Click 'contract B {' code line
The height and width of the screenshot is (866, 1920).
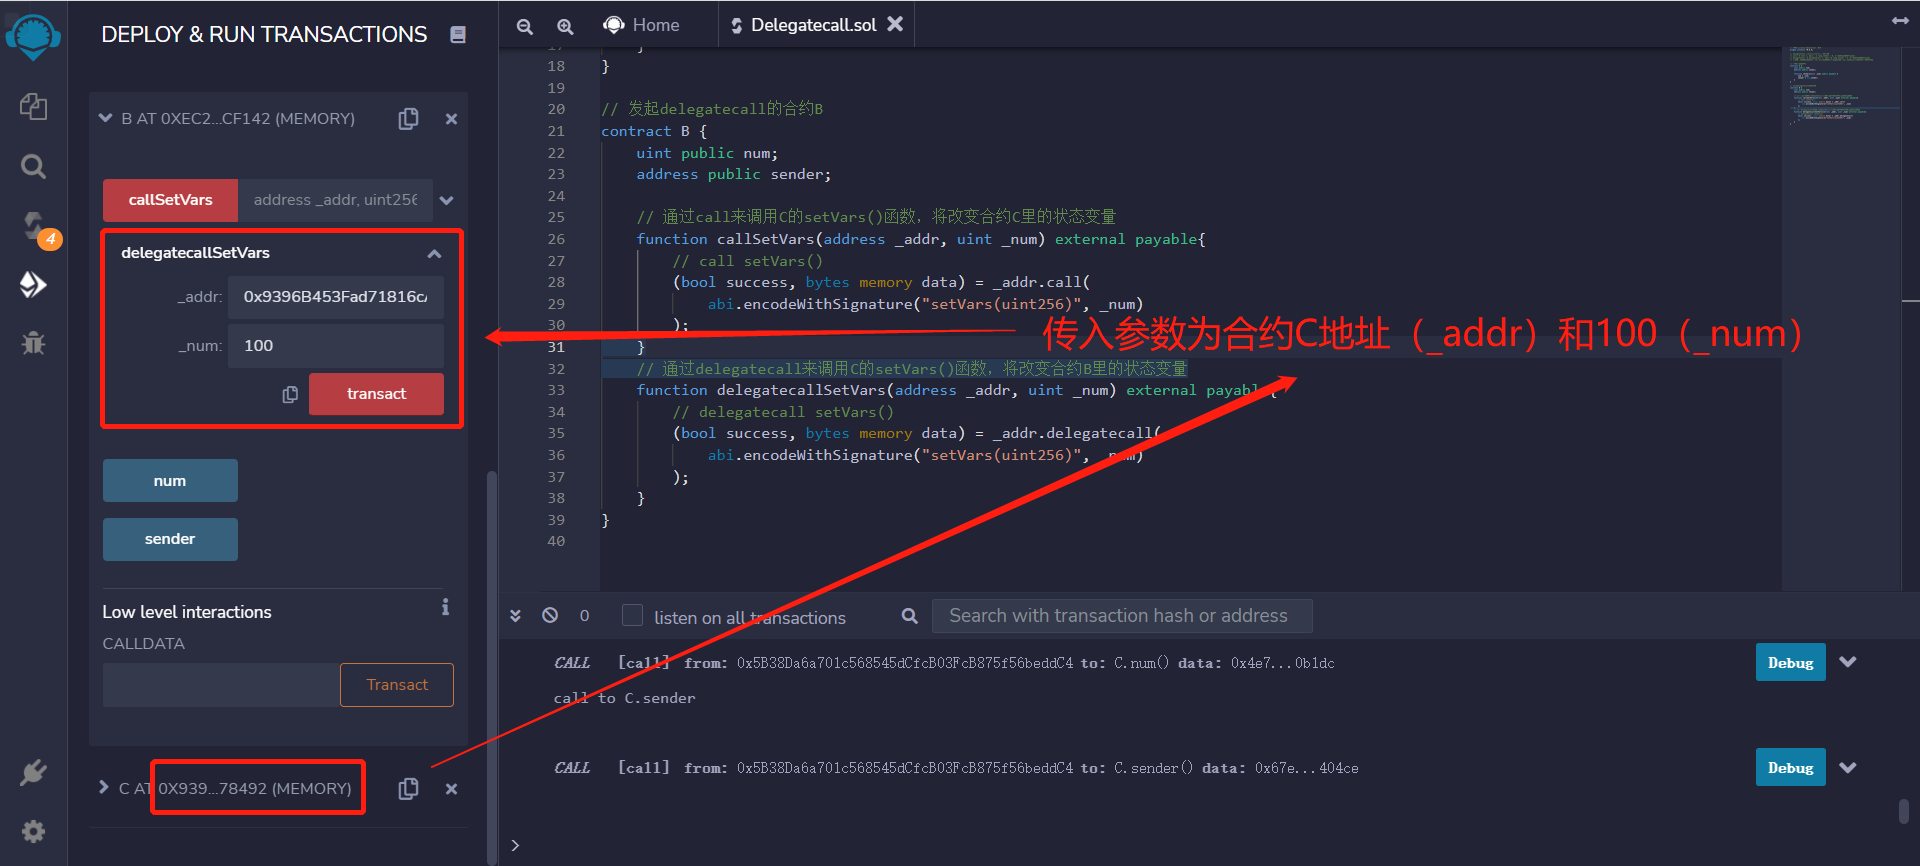pos(654,131)
